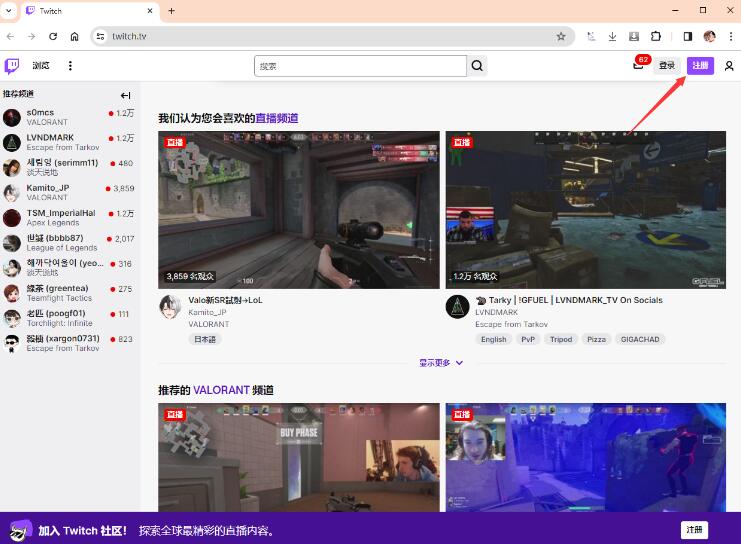Viewport: 741px width, 544px height.
Task: Open the tab search dropdown arrow
Action: coord(9,10)
